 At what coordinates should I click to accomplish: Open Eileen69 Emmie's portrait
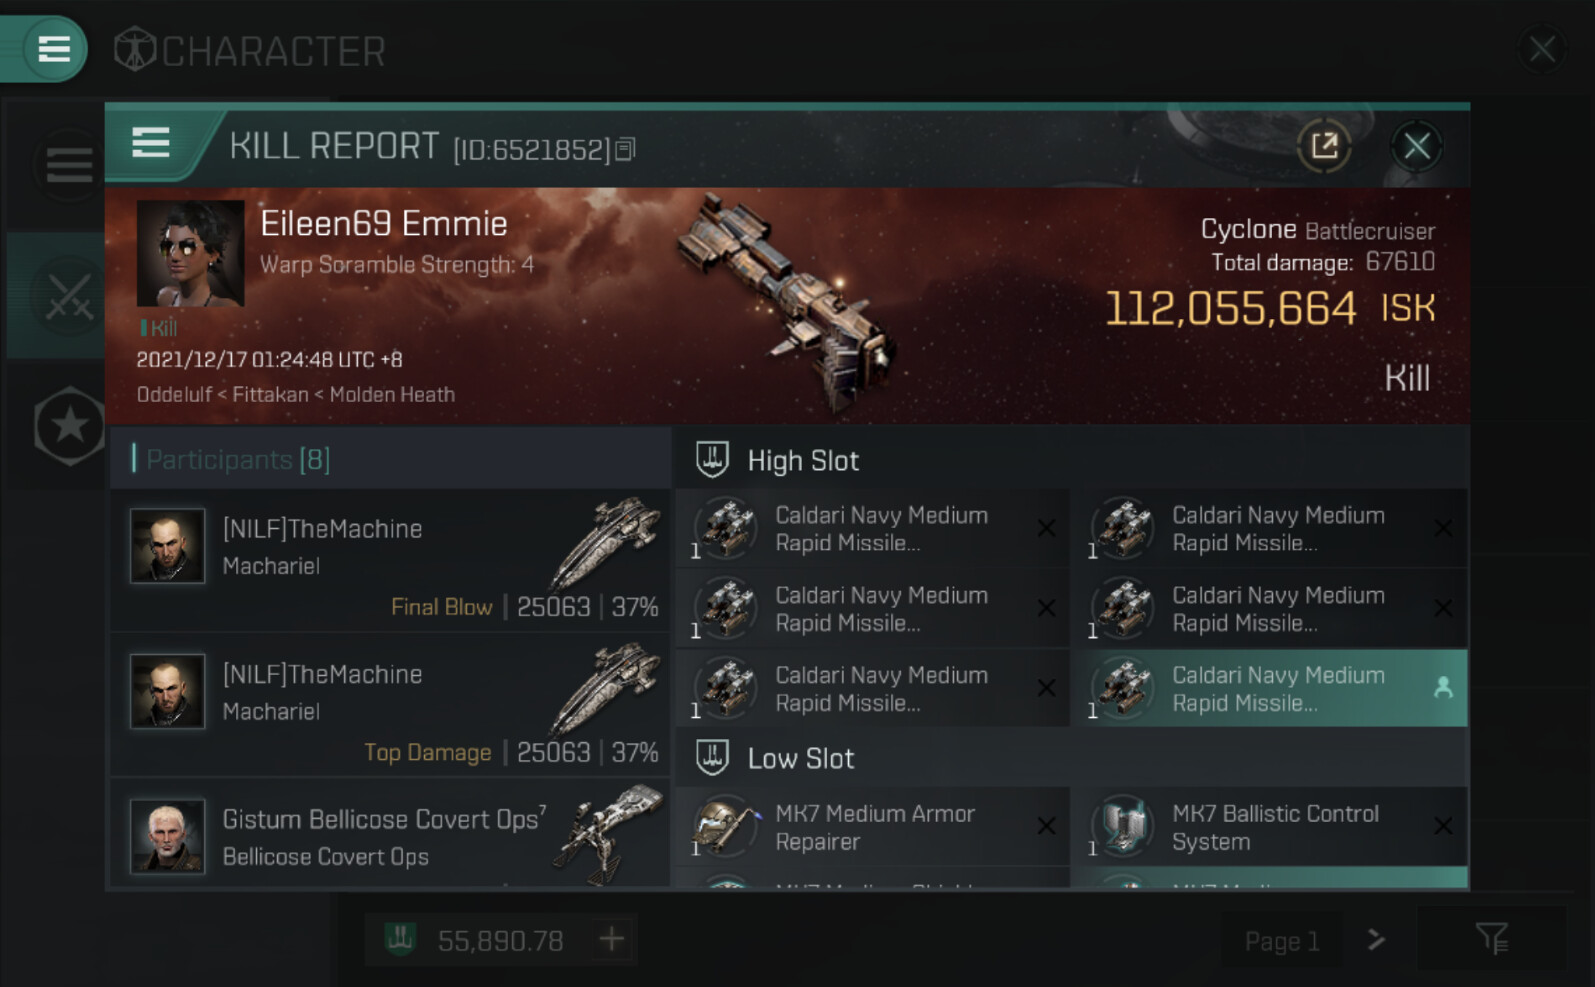click(190, 253)
